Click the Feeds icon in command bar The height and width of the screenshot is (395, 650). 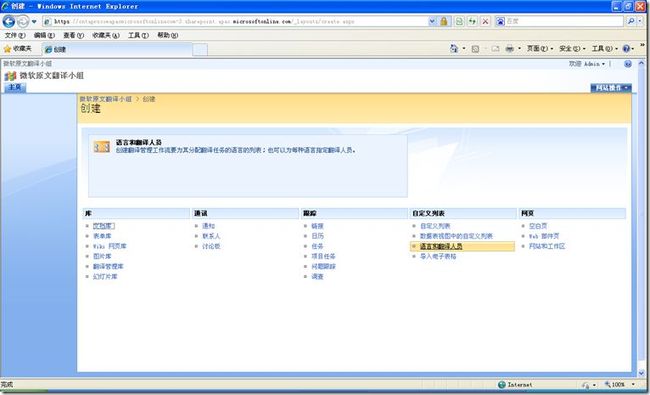click(x=475, y=49)
